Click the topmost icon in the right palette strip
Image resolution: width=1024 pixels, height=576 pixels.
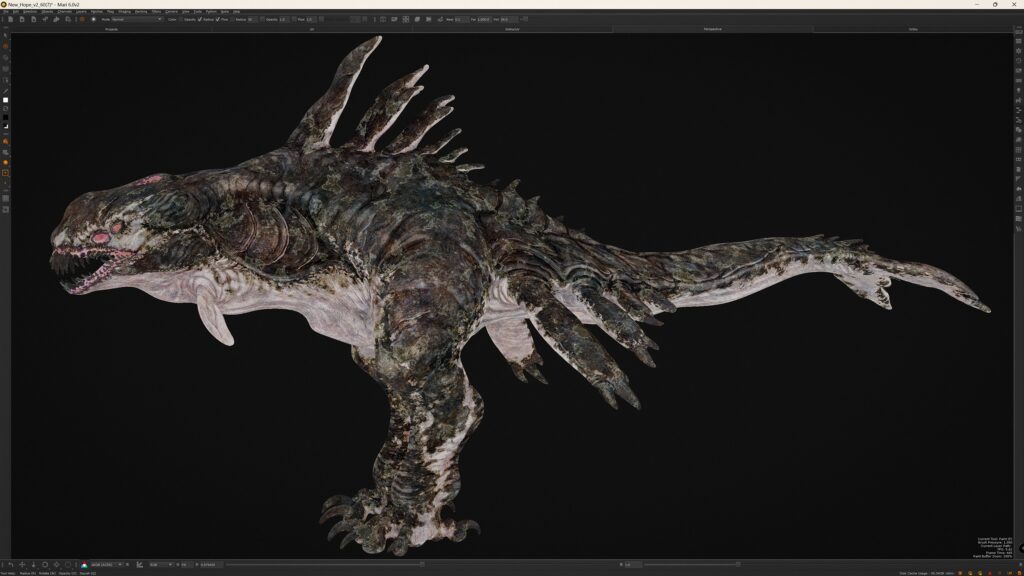pyautogui.click(x=1018, y=37)
